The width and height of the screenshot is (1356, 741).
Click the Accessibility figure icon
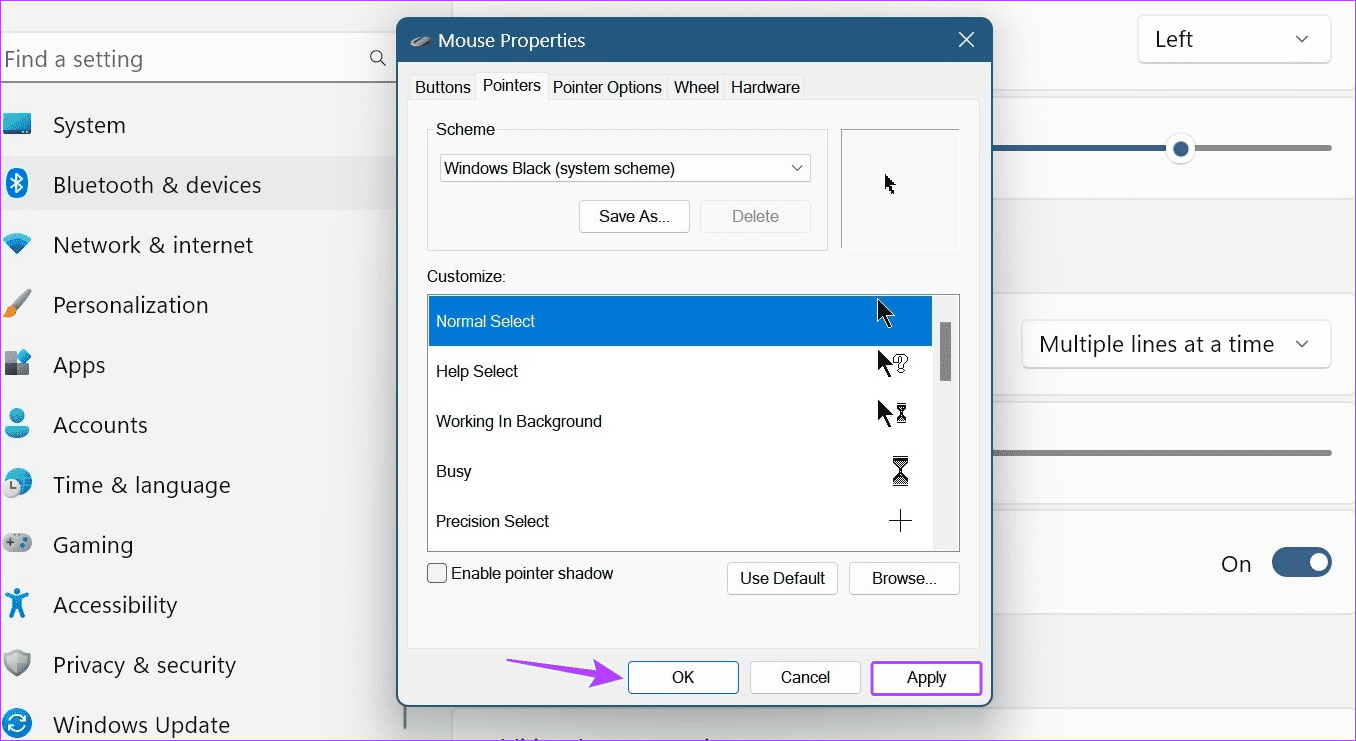tap(17, 604)
